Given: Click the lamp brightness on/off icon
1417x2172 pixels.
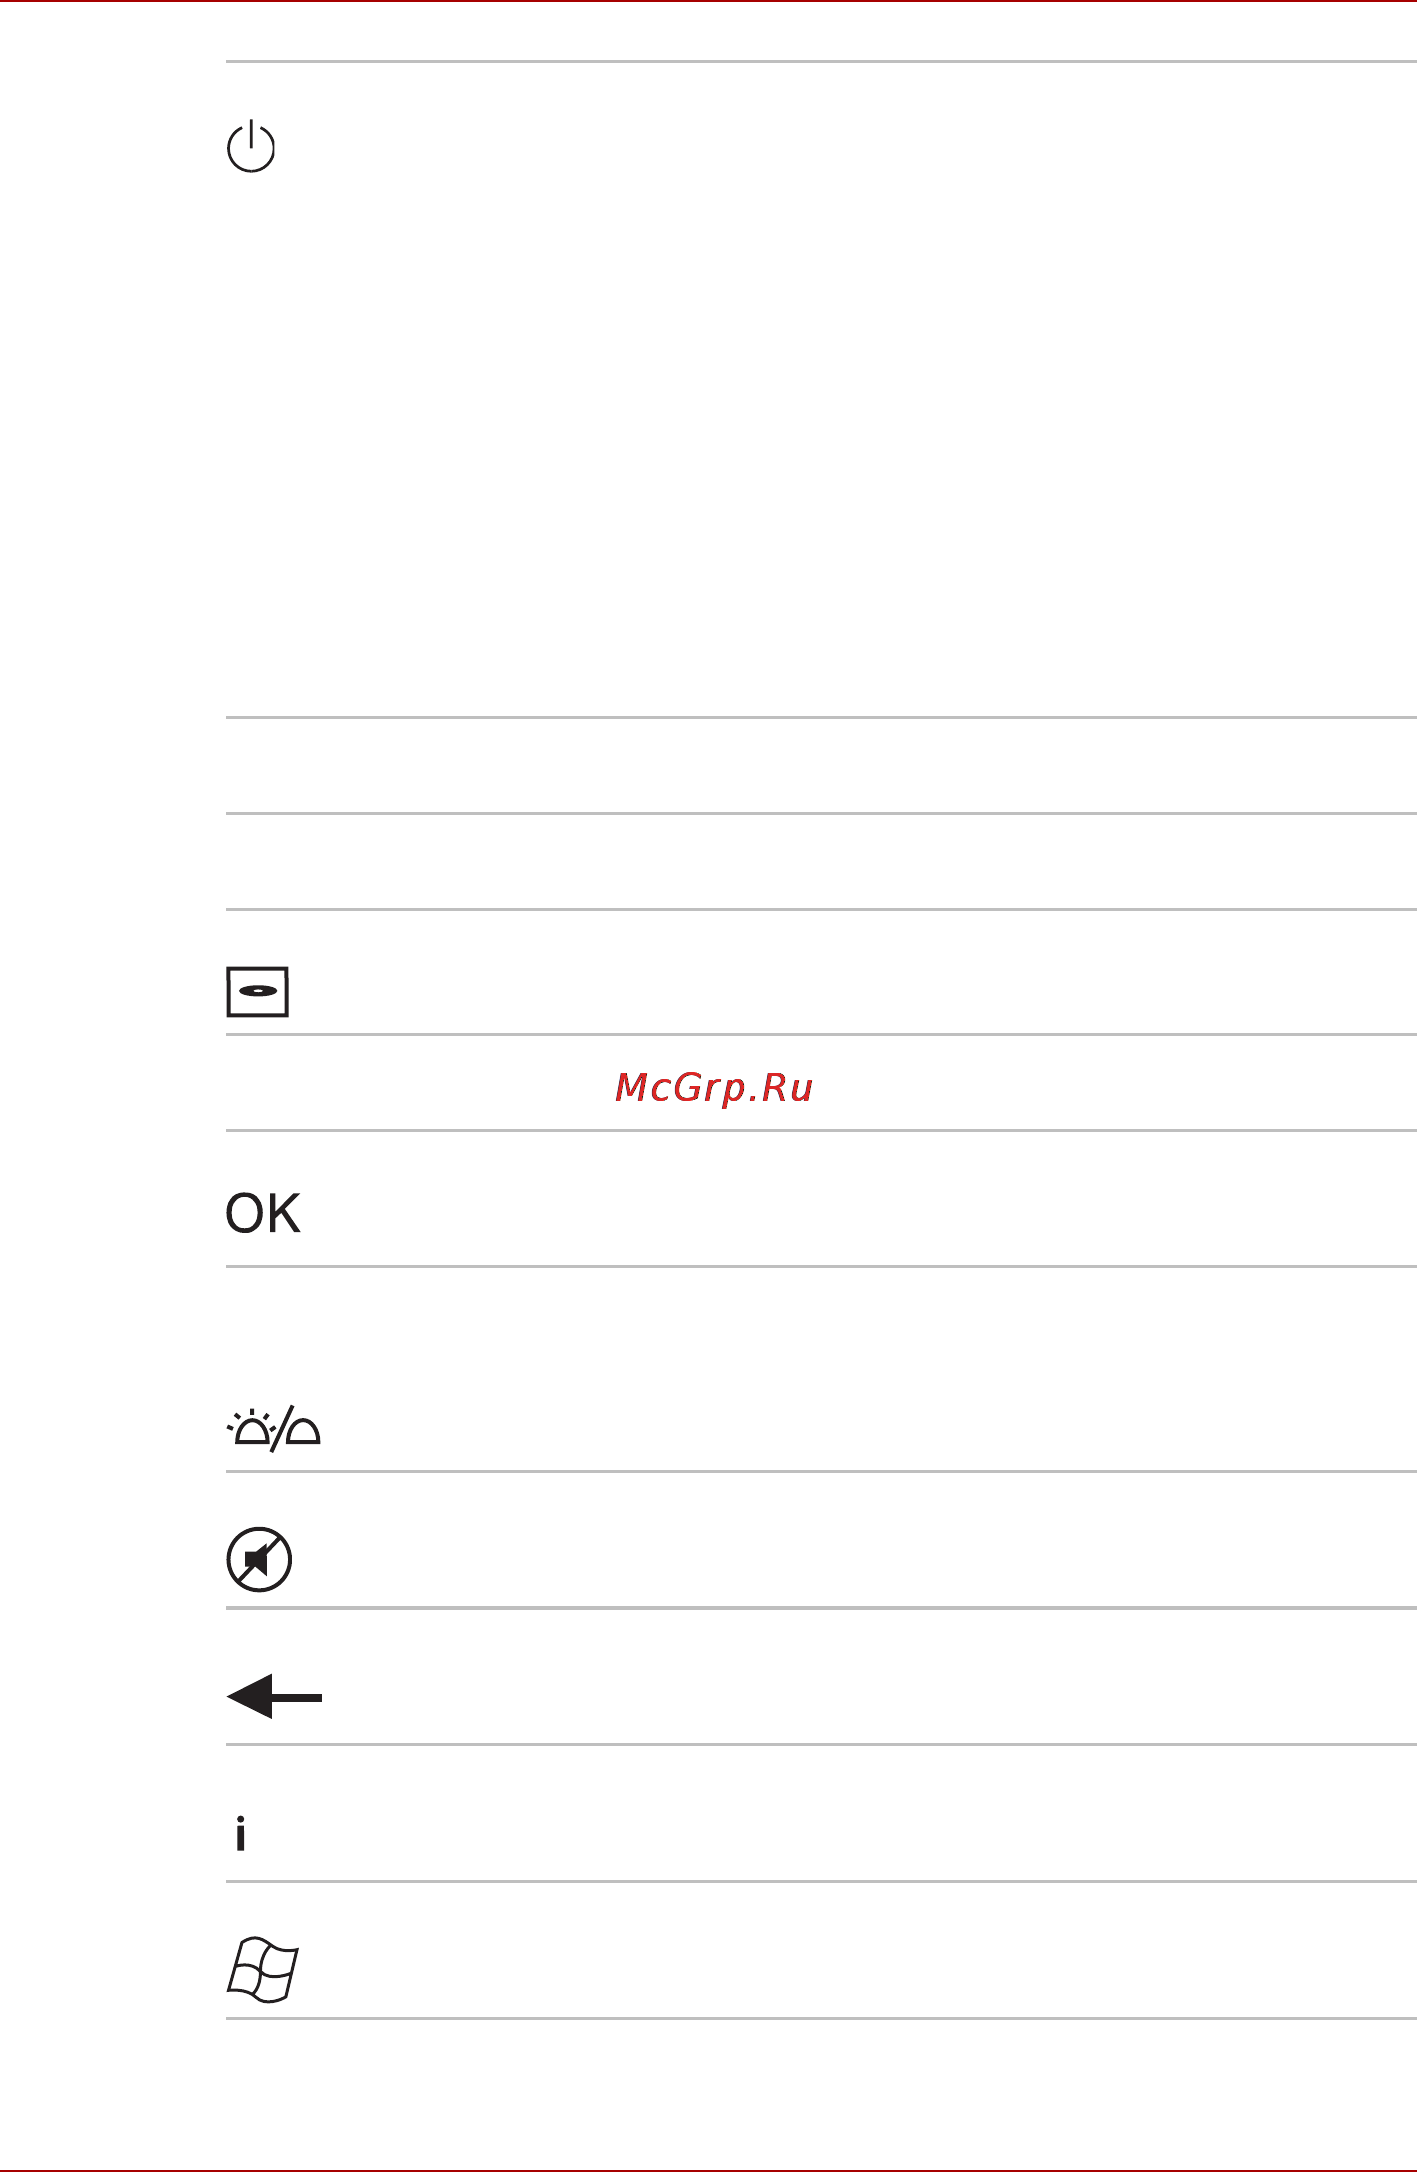Looking at the screenshot, I should pyautogui.click(x=274, y=1428).
